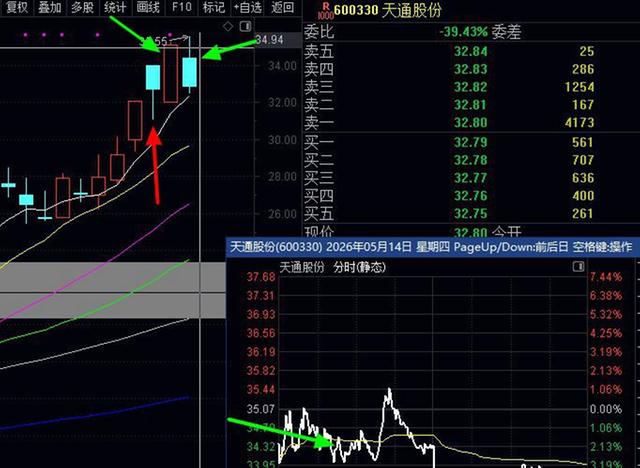Click the 委比 -39.43% value

pos(463,32)
